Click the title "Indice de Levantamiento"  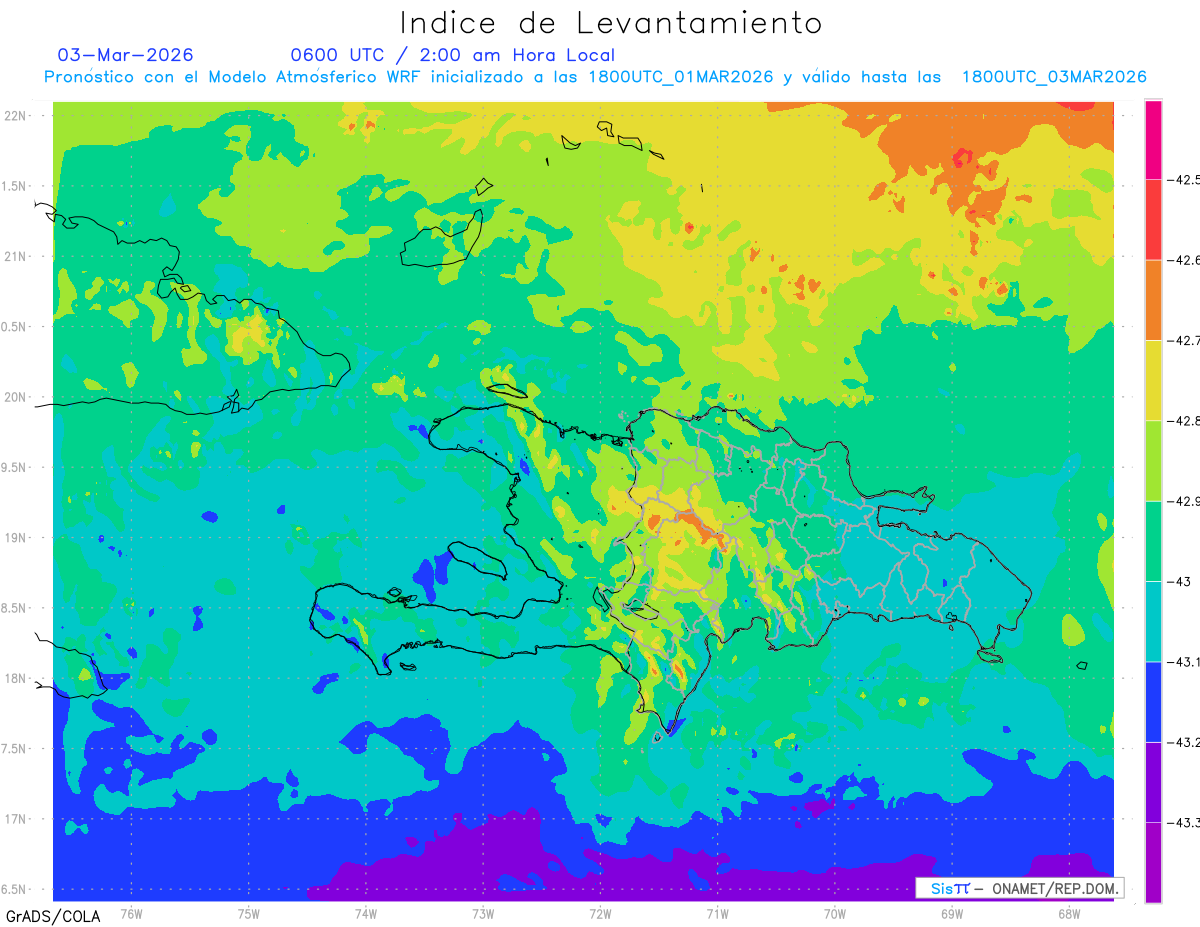point(611,23)
